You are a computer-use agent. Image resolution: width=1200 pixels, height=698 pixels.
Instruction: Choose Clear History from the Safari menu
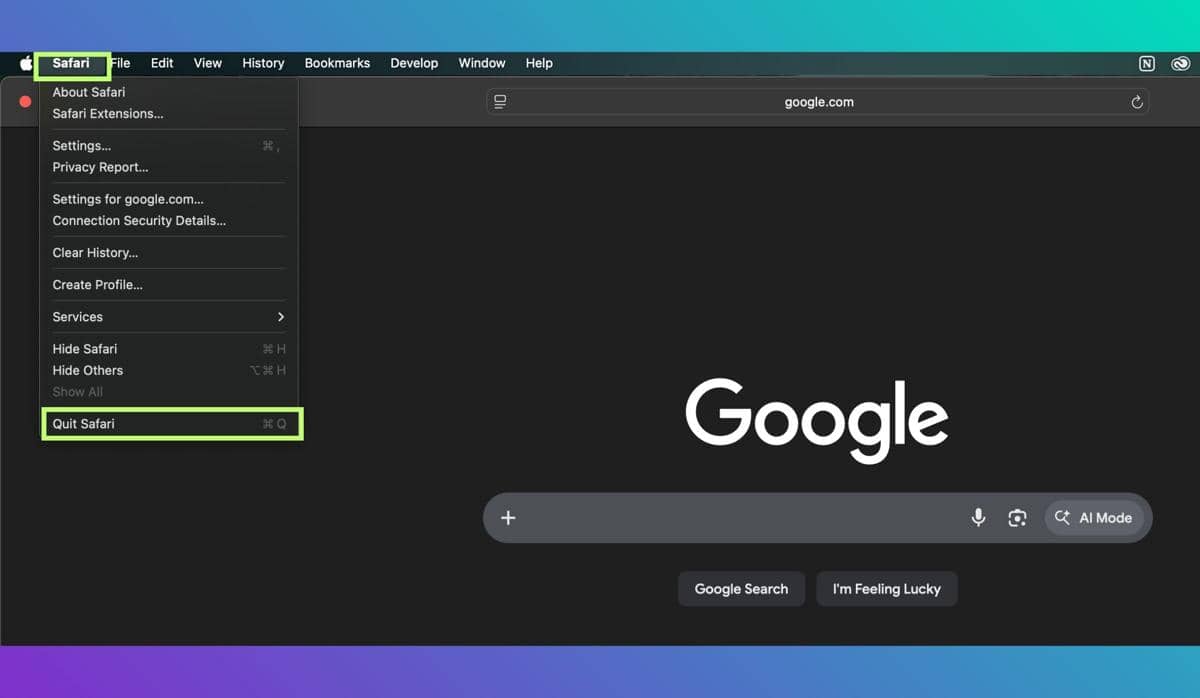tap(95, 252)
